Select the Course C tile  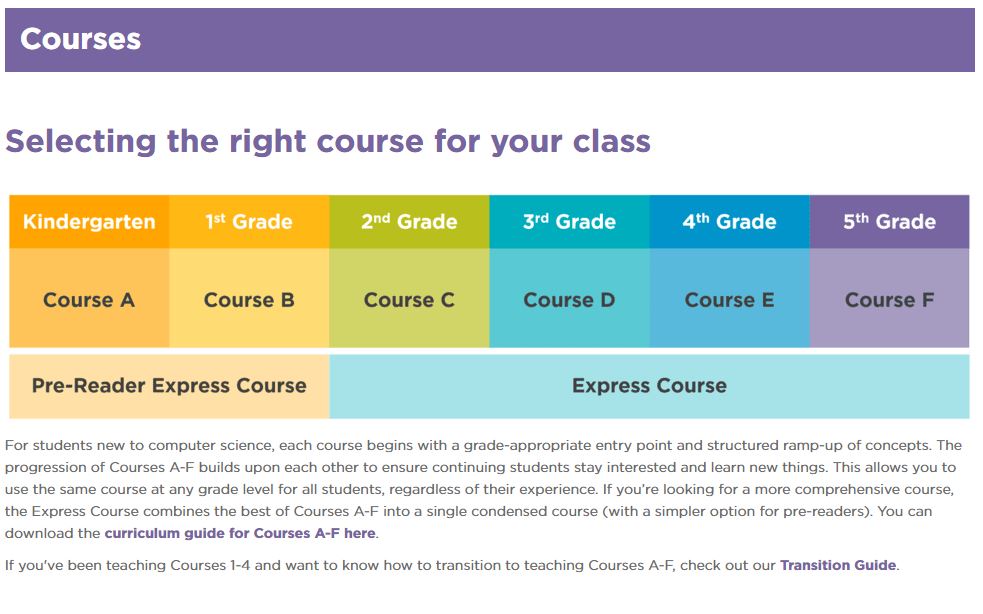(x=409, y=300)
